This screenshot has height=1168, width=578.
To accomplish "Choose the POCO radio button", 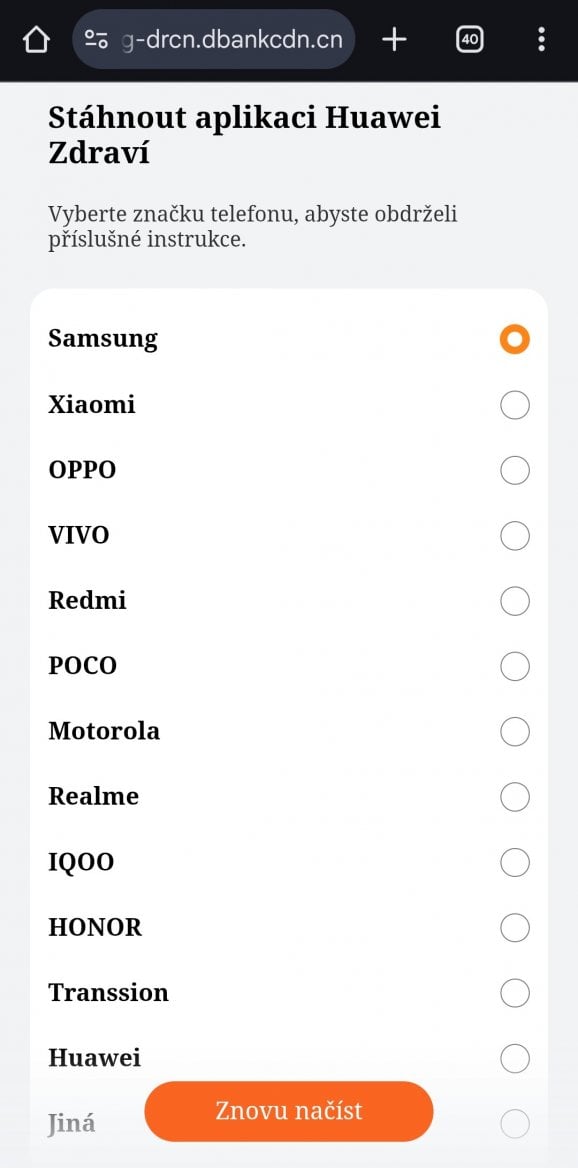I will pos(514,666).
